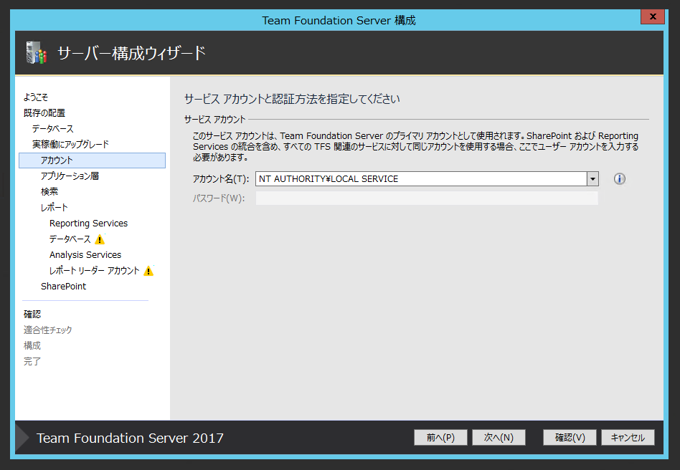Go to the SharePoint step
The width and height of the screenshot is (680, 470).
[63, 287]
